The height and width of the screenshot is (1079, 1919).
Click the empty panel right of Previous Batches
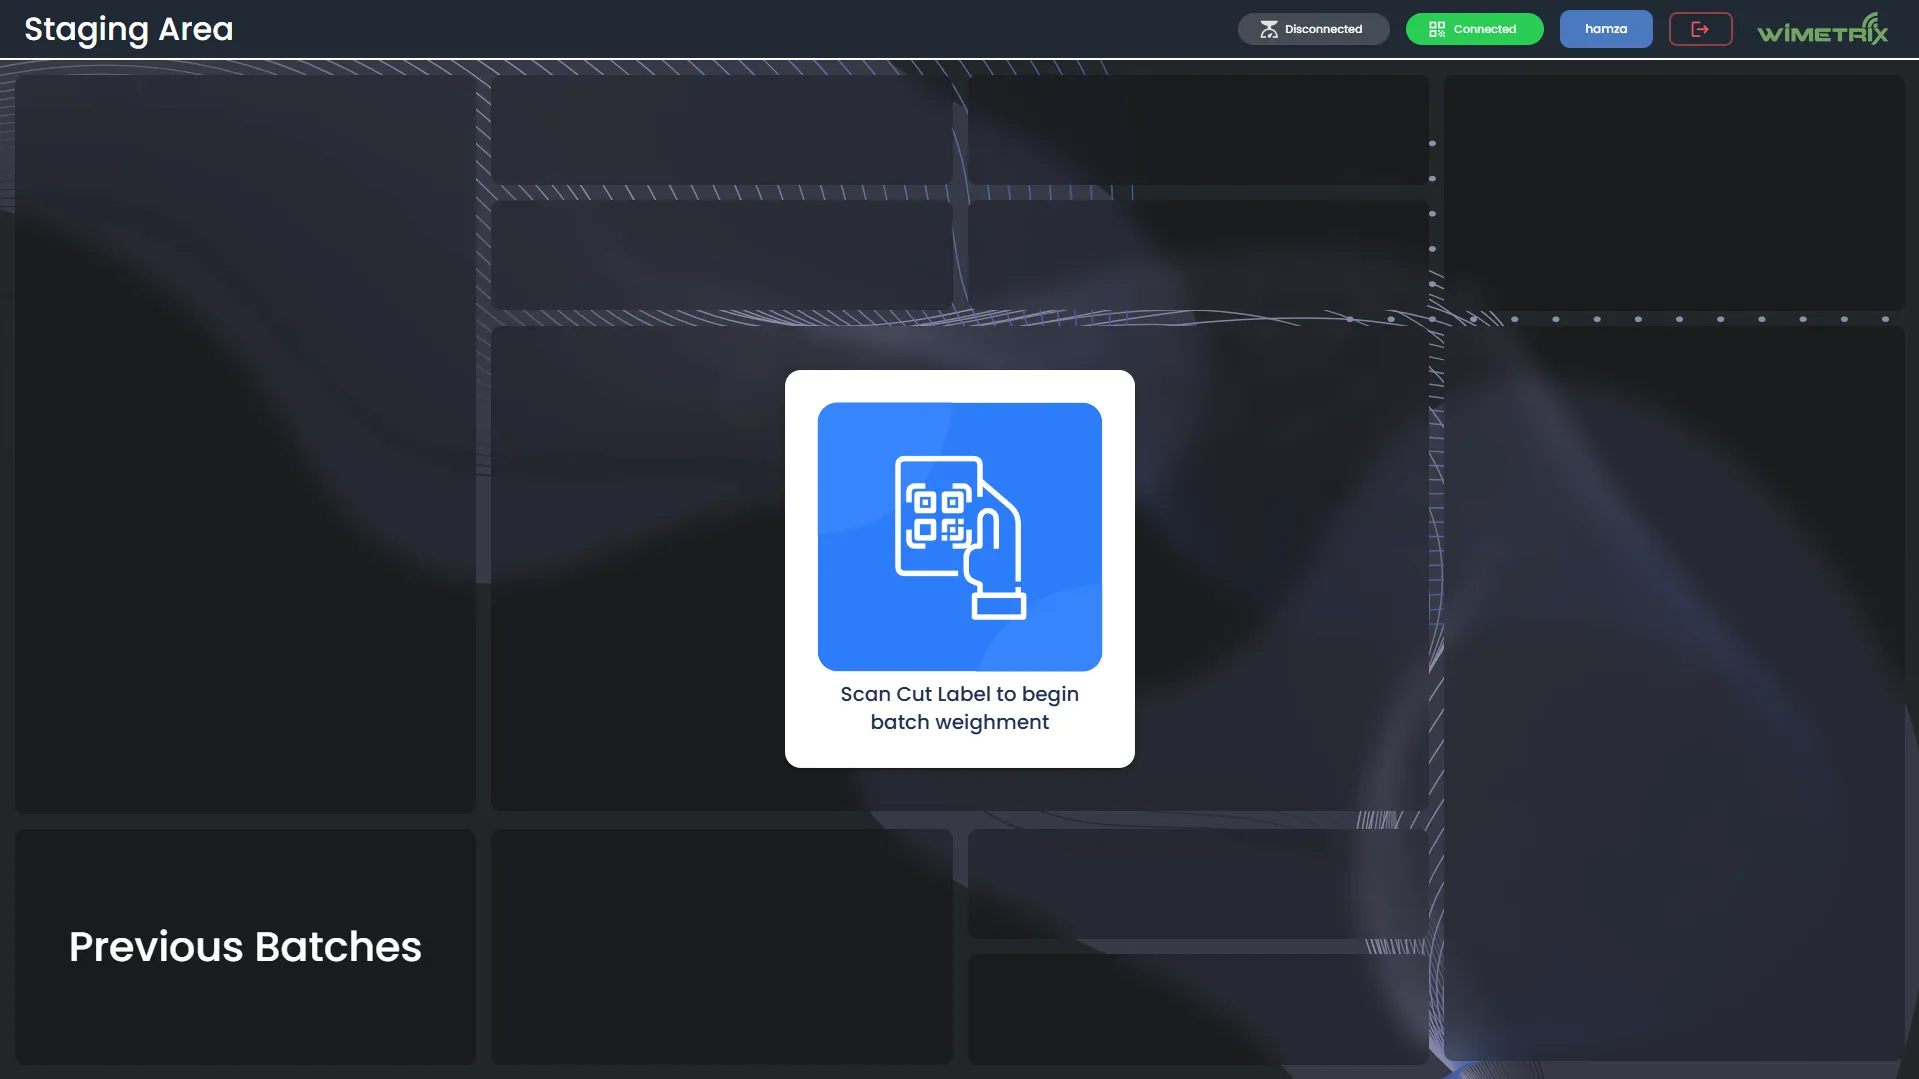coord(721,946)
